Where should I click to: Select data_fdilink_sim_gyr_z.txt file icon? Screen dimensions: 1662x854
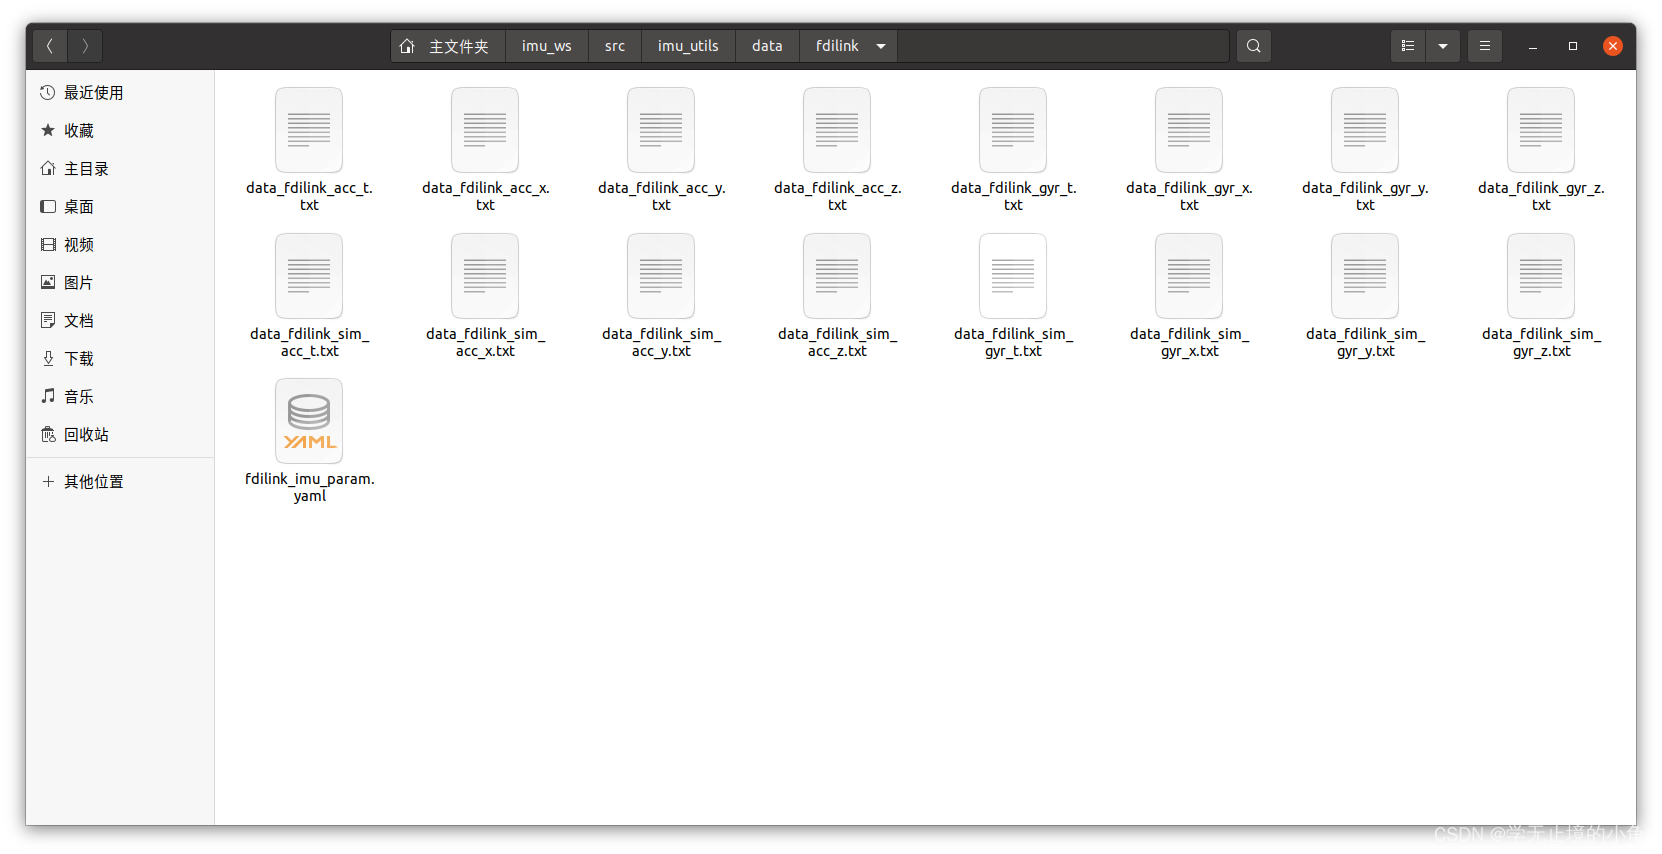(x=1541, y=276)
